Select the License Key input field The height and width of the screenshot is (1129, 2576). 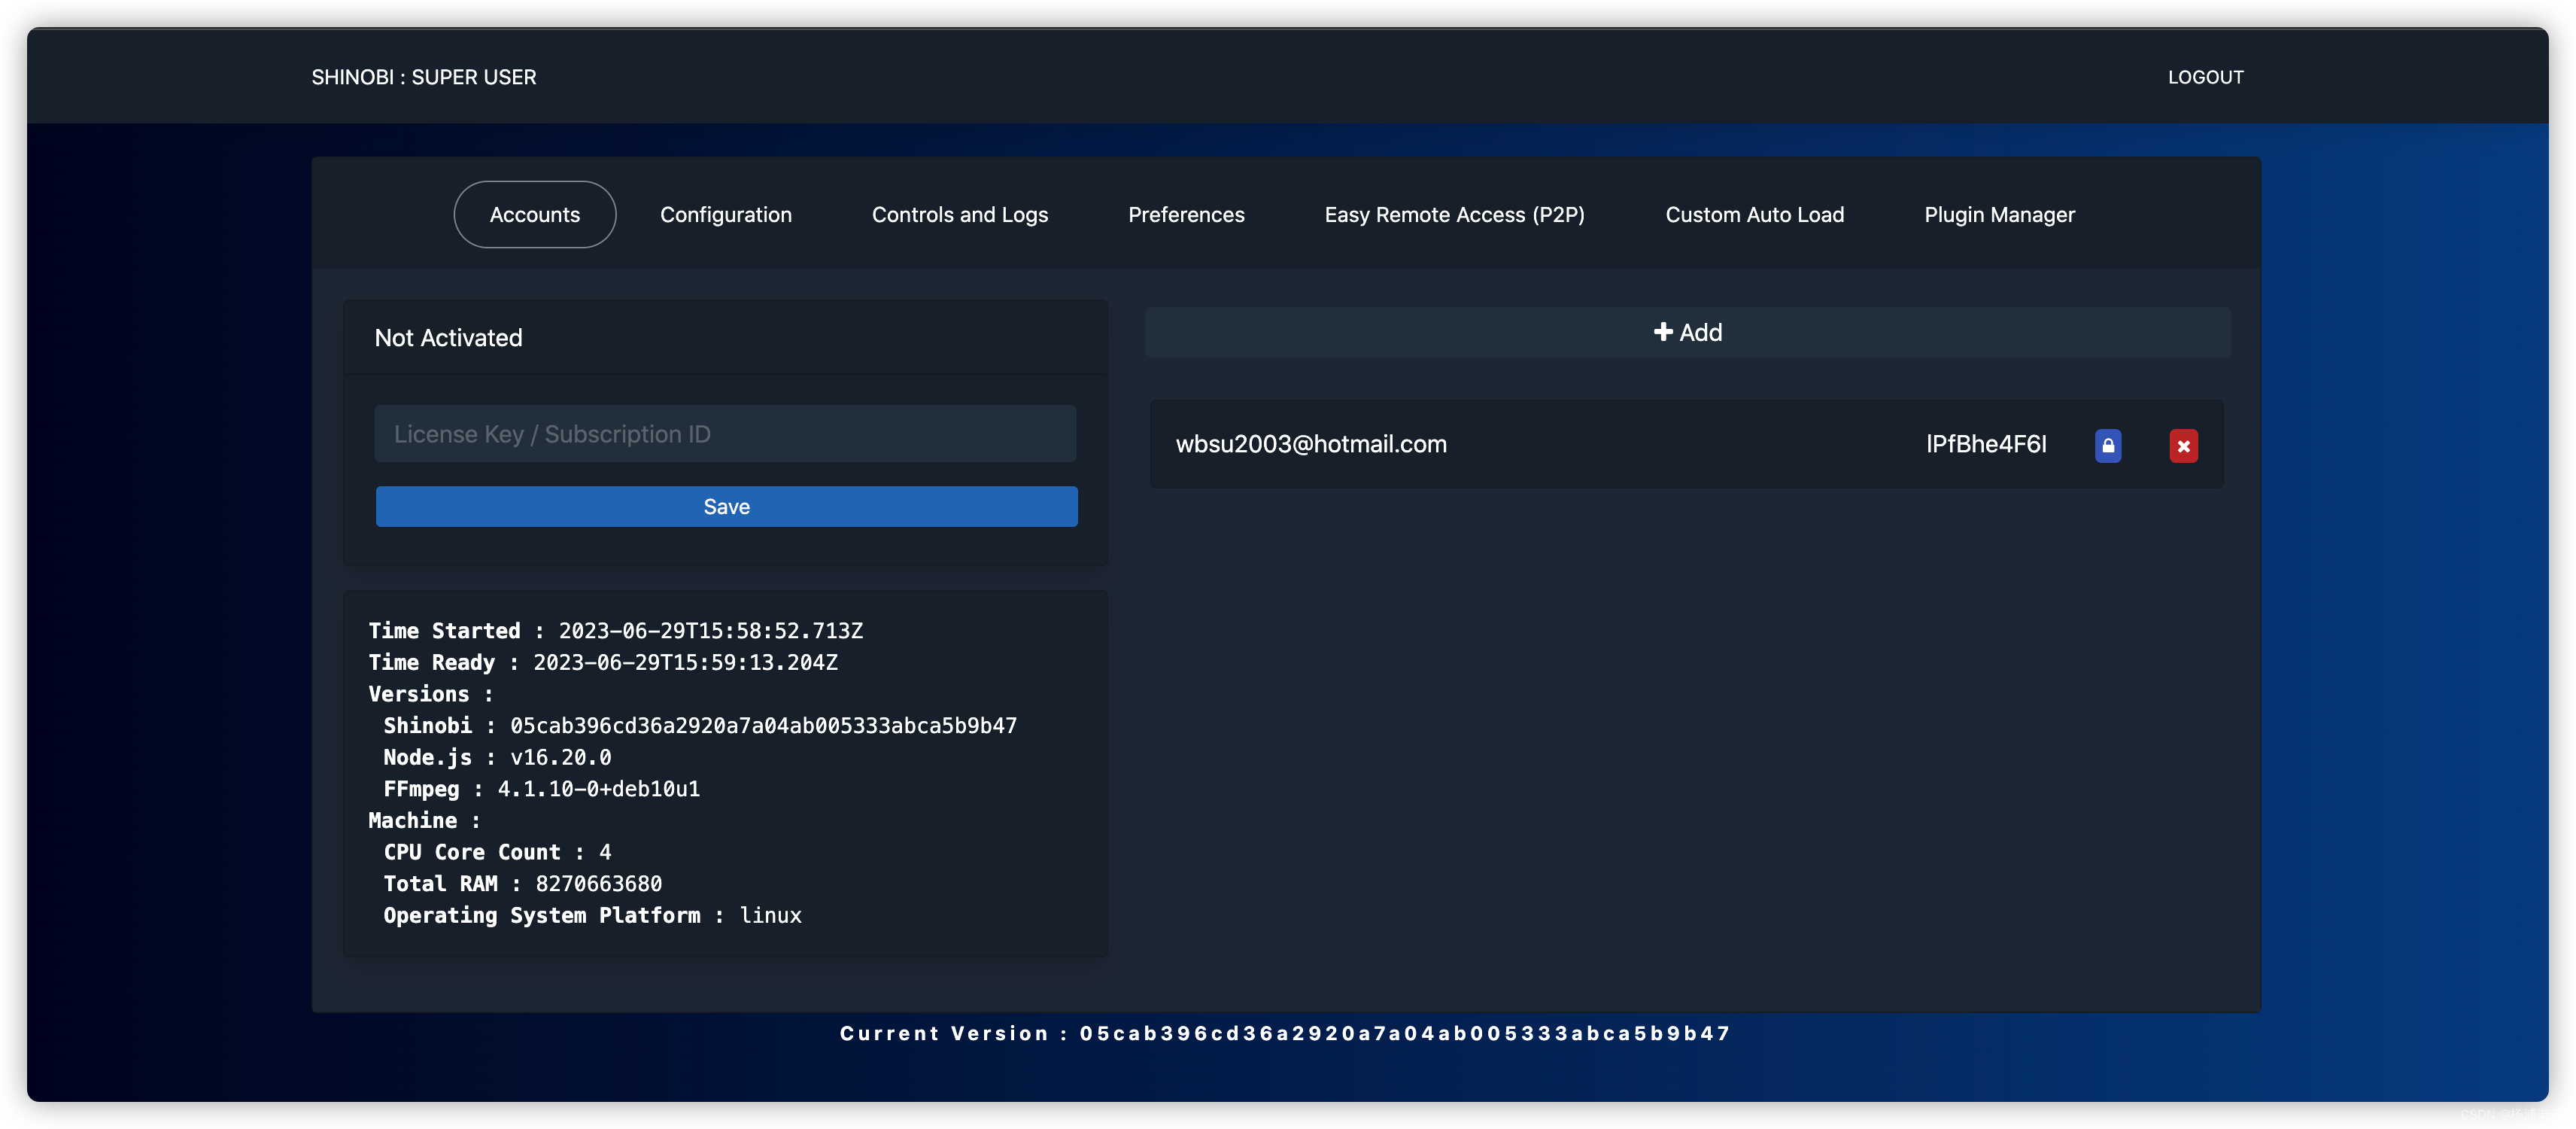(x=726, y=432)
